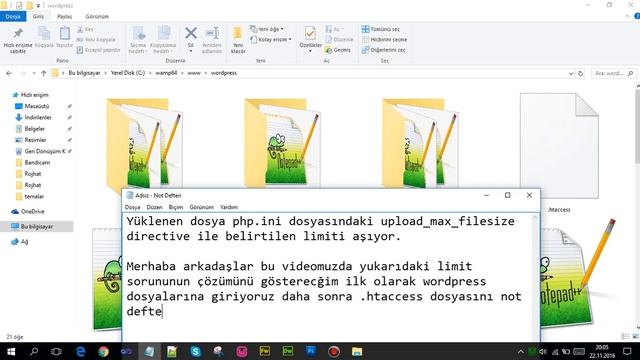The height and width of the screenshot is (360, 640).
Task: Open Google Chrome from the taskbar
Action: click(103, 351)
